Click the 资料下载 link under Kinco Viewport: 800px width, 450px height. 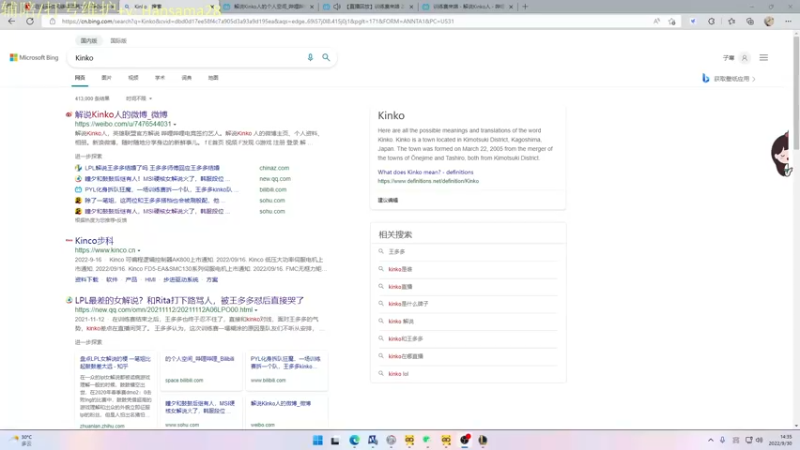pos(86,280)
